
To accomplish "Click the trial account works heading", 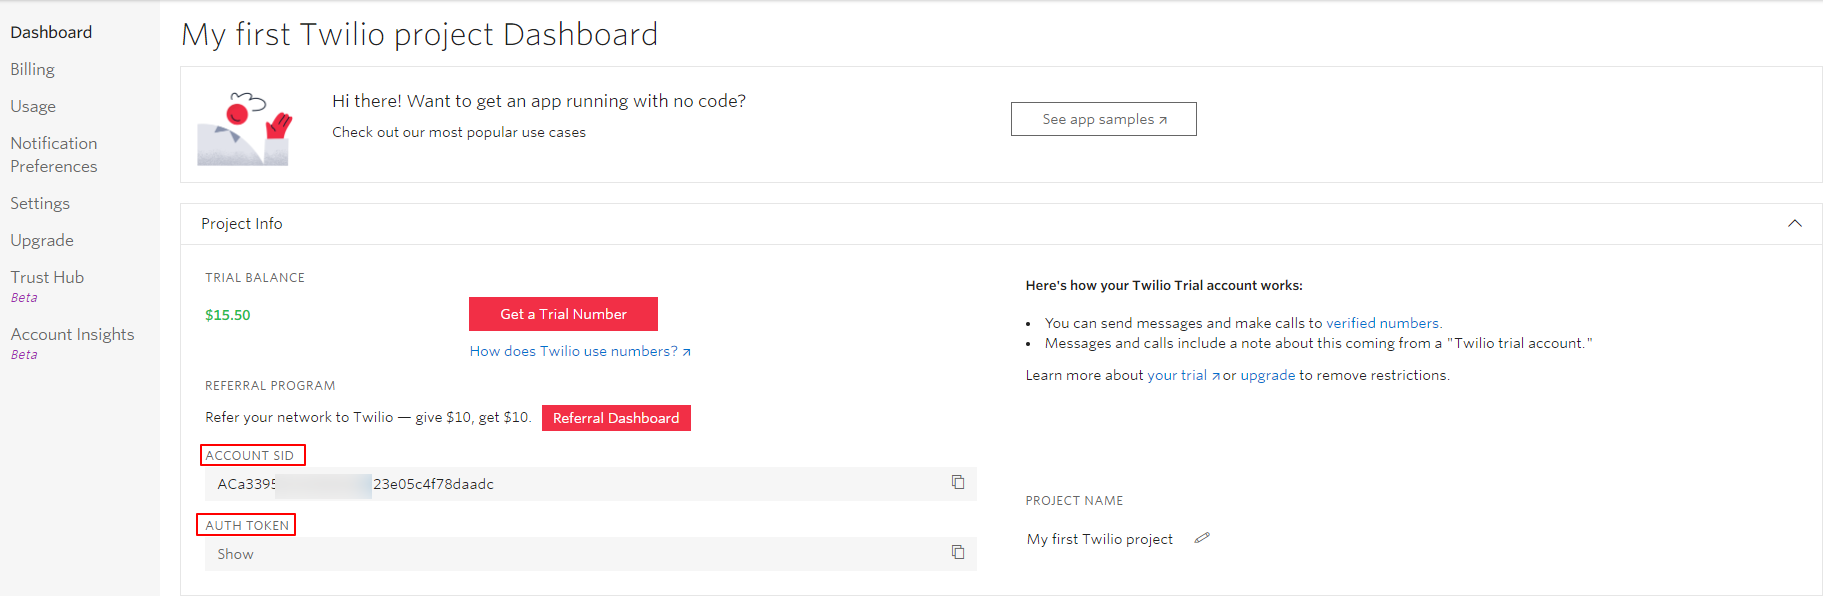I will [1164, 285].
